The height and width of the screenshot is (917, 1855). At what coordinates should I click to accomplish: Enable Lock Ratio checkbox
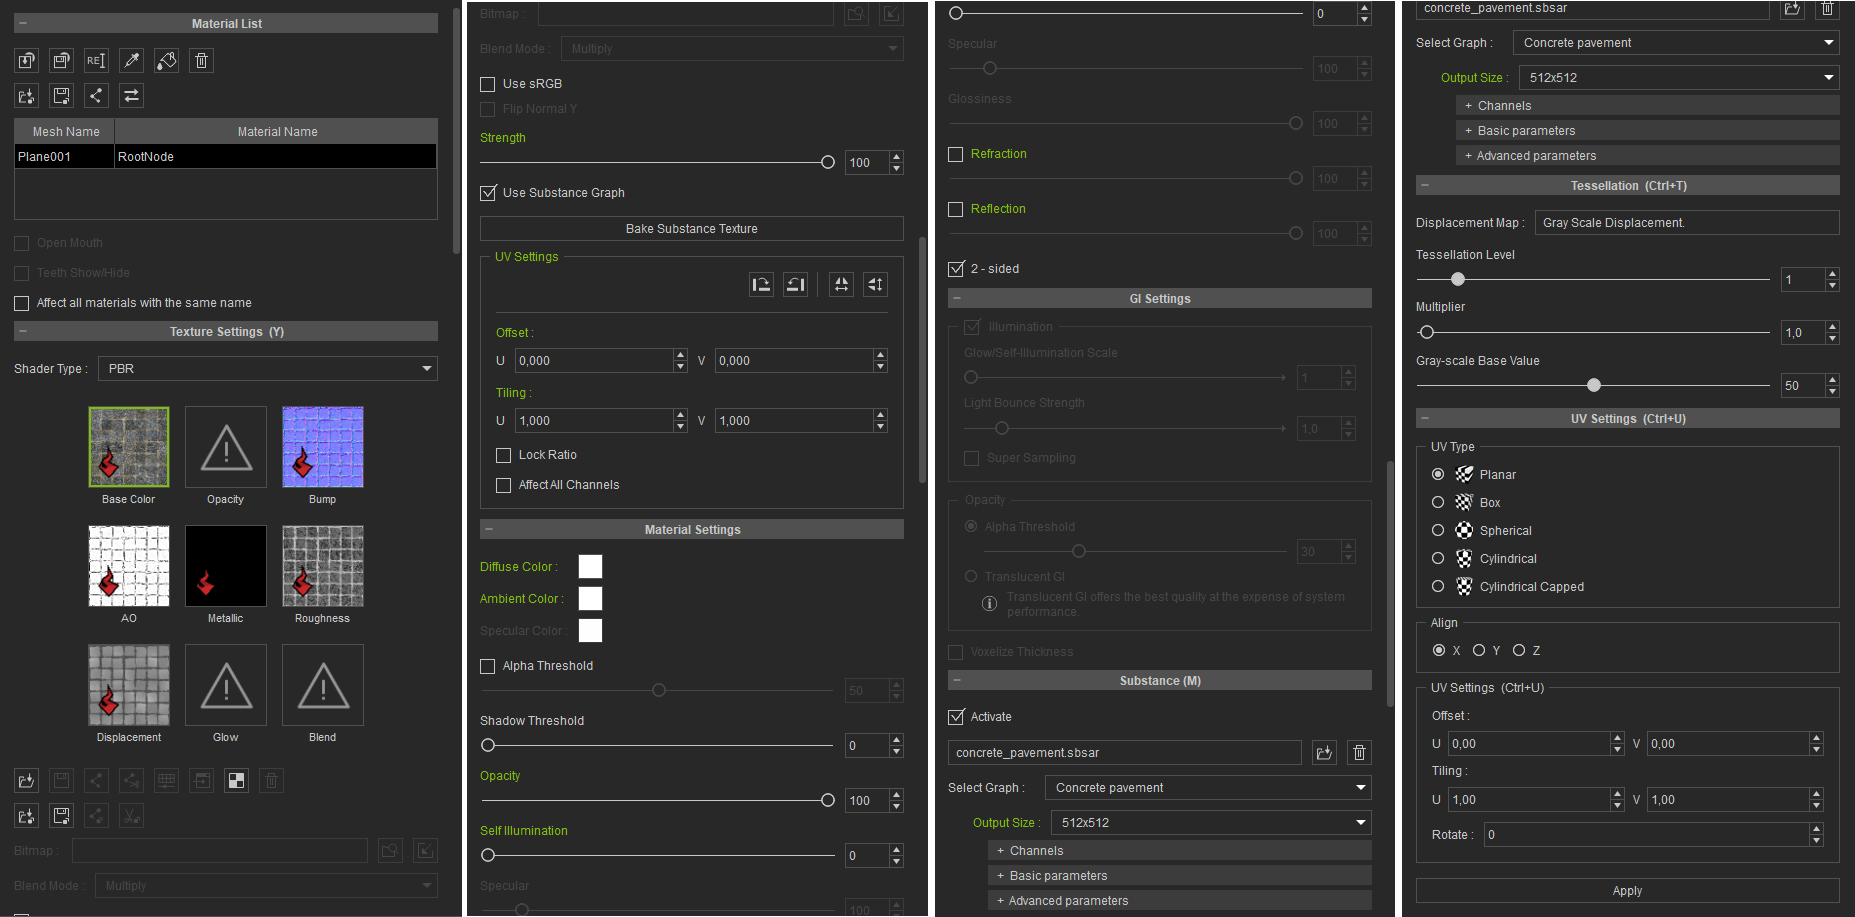click(x=504, y=455)
